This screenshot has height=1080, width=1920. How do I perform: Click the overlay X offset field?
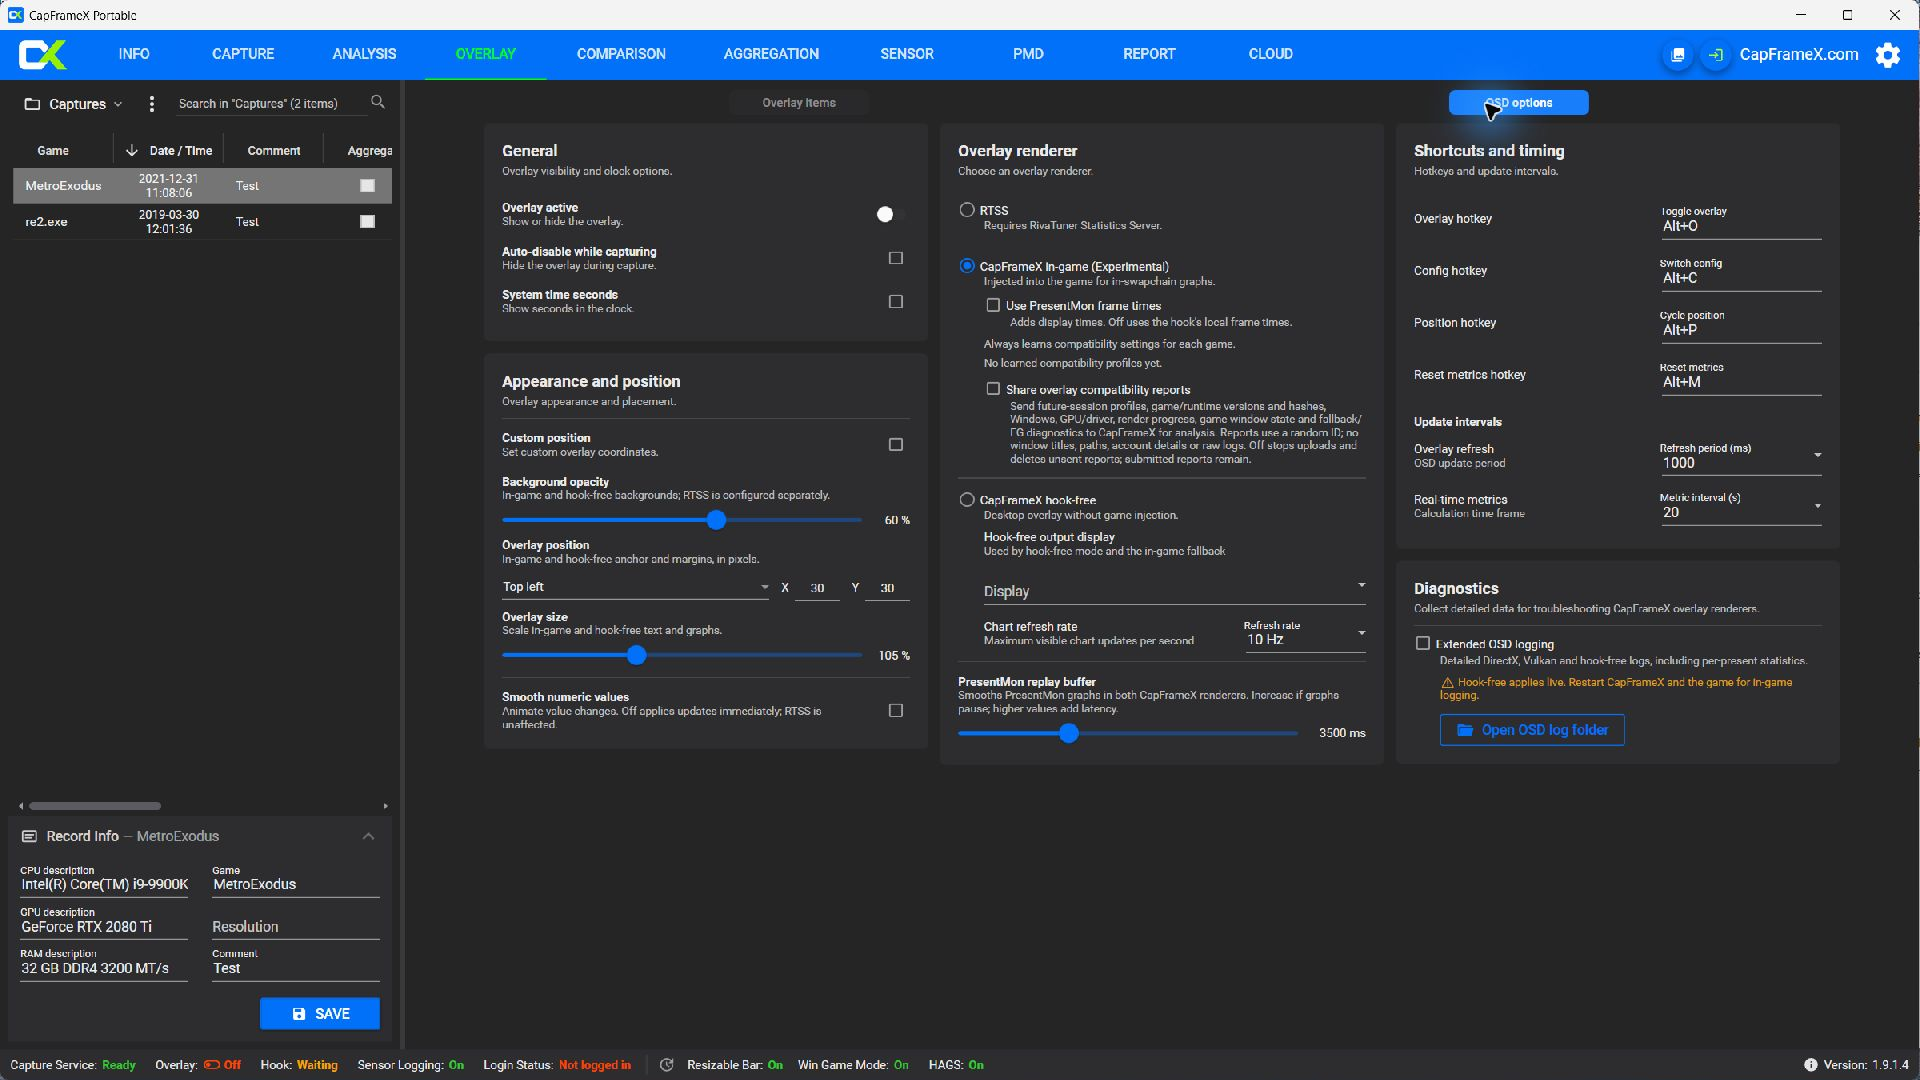[x=817, y=588]
